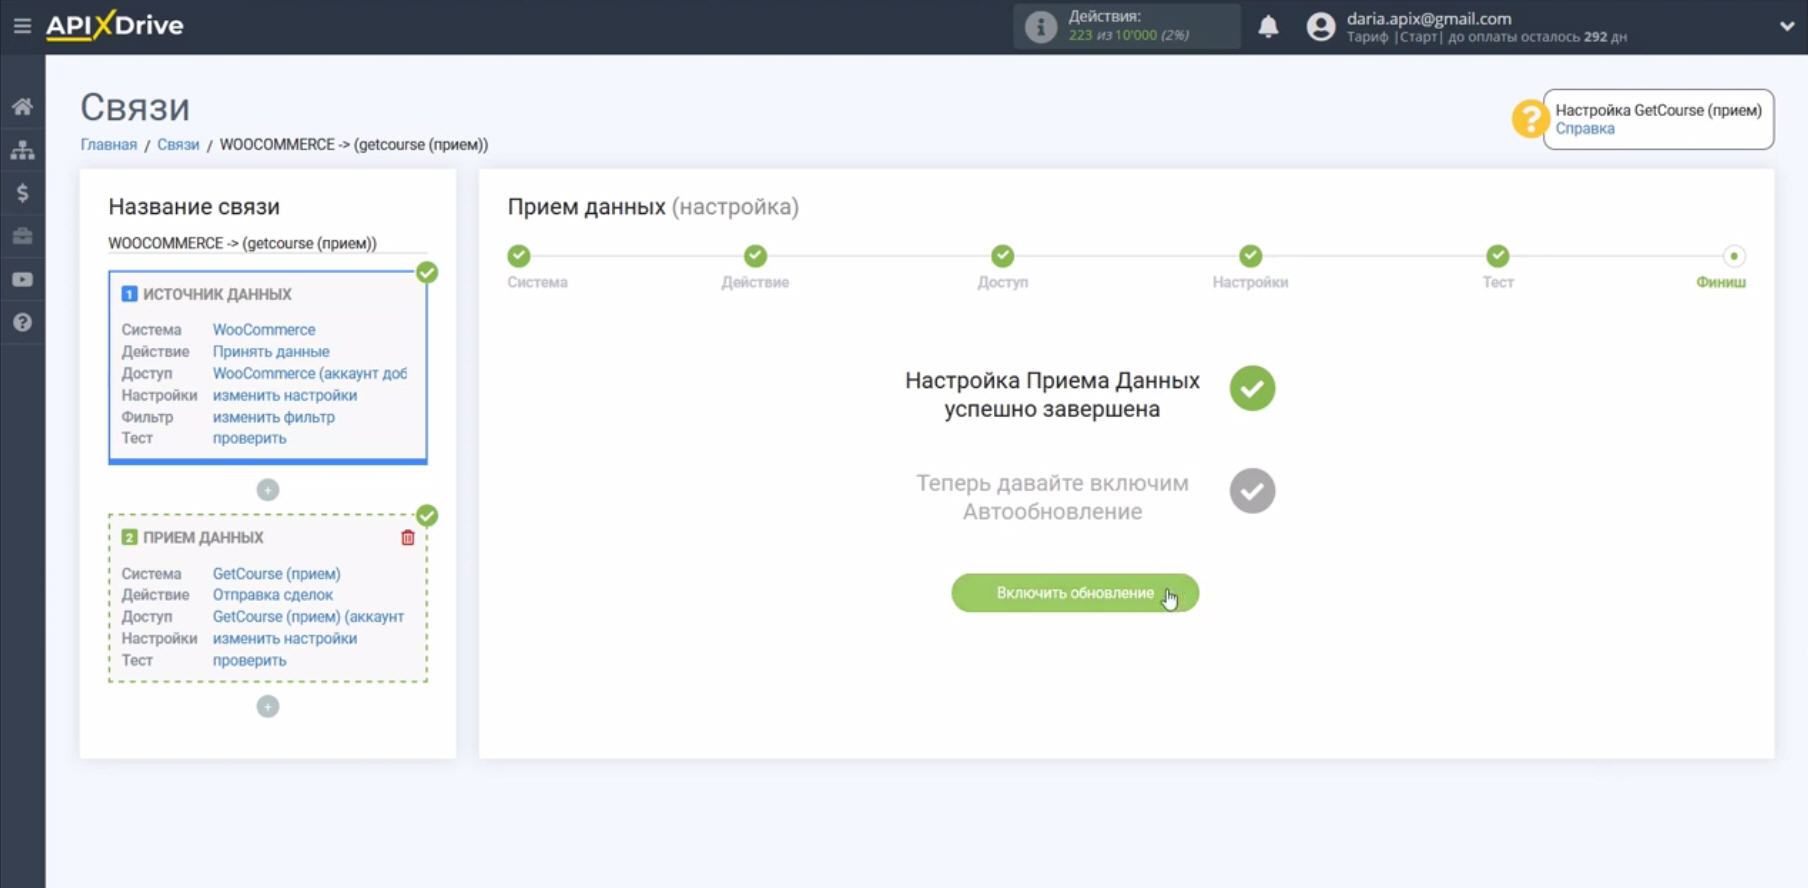Screen dimensions: 1808x888
Task: Open the home icon in sidebar
Action: [22, 107]
